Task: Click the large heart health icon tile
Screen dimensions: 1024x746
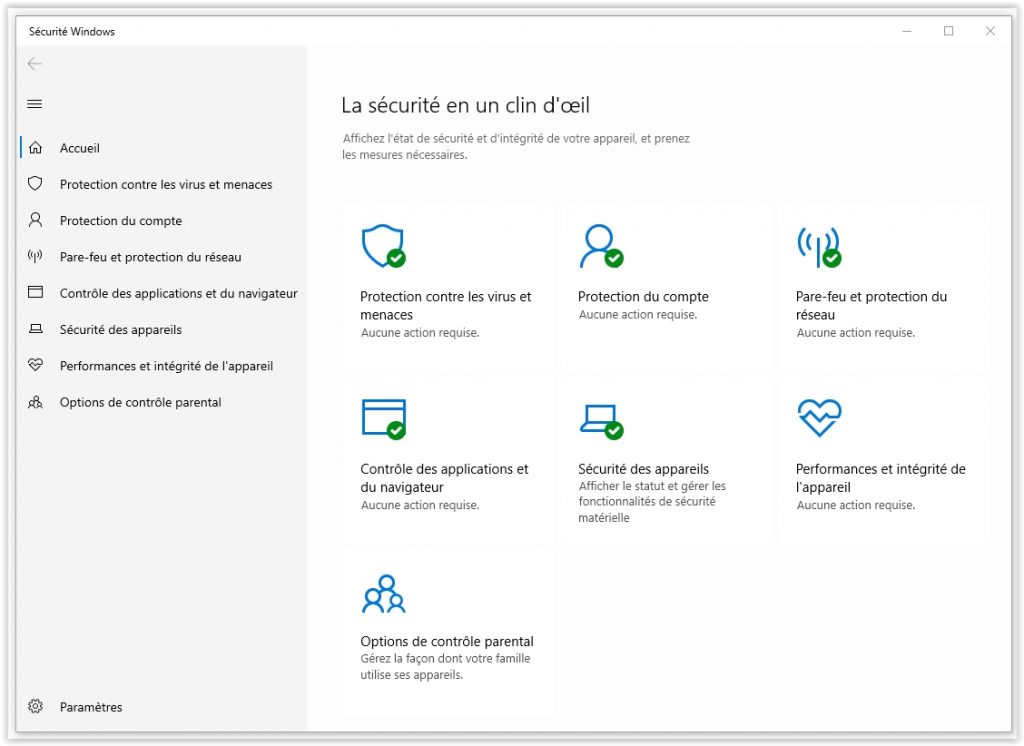Action: (x=820, y=418)
